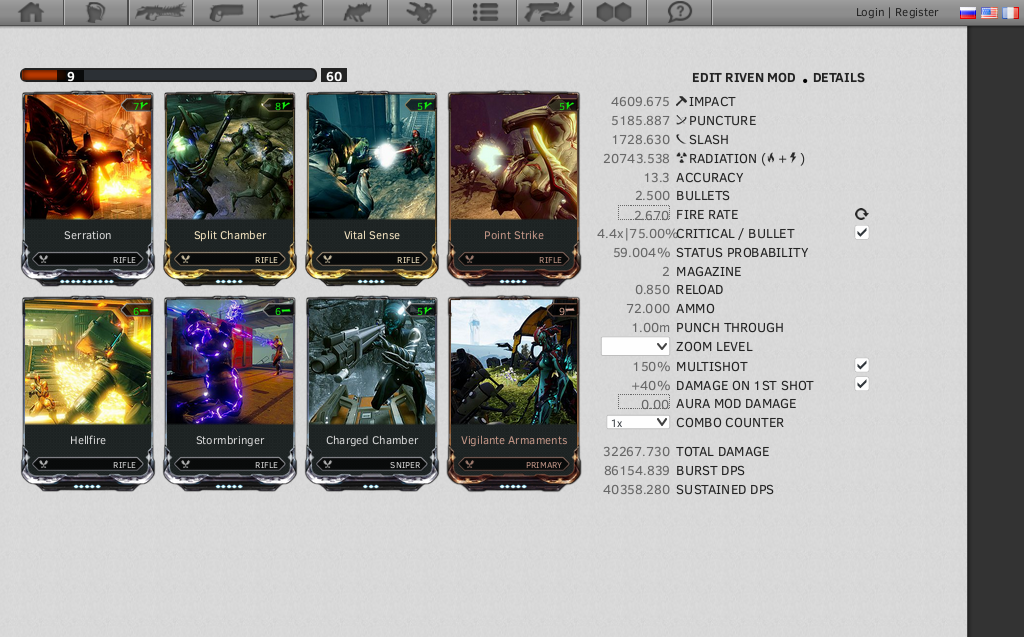The height and width of the screenshot is (638, 1024).
Task: Open the Combo Counter 1x dropdown
Action: tap(638, 423)
